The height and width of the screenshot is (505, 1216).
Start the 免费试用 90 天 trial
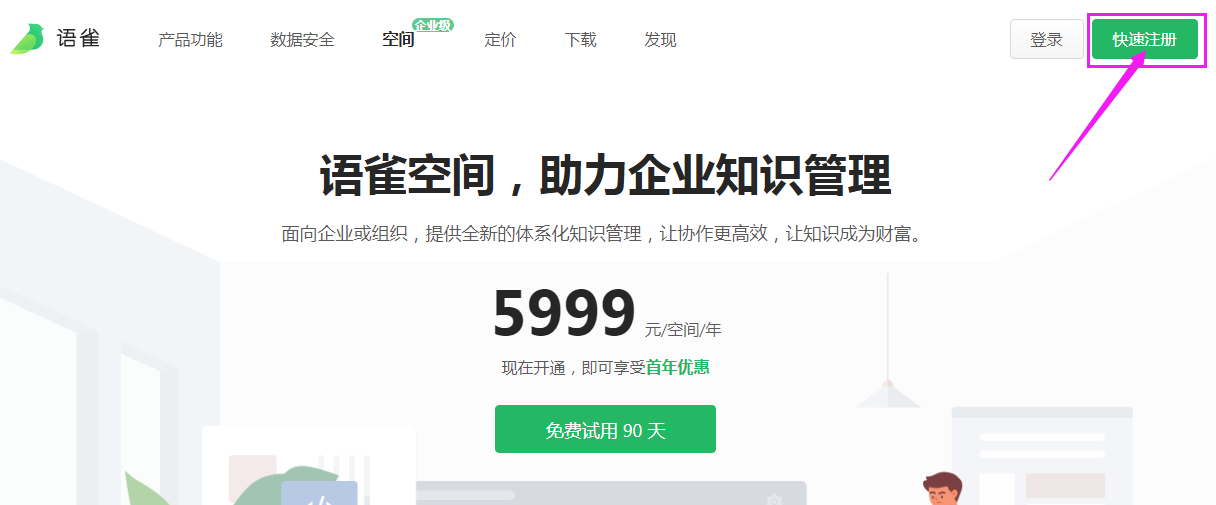point(605,429)
